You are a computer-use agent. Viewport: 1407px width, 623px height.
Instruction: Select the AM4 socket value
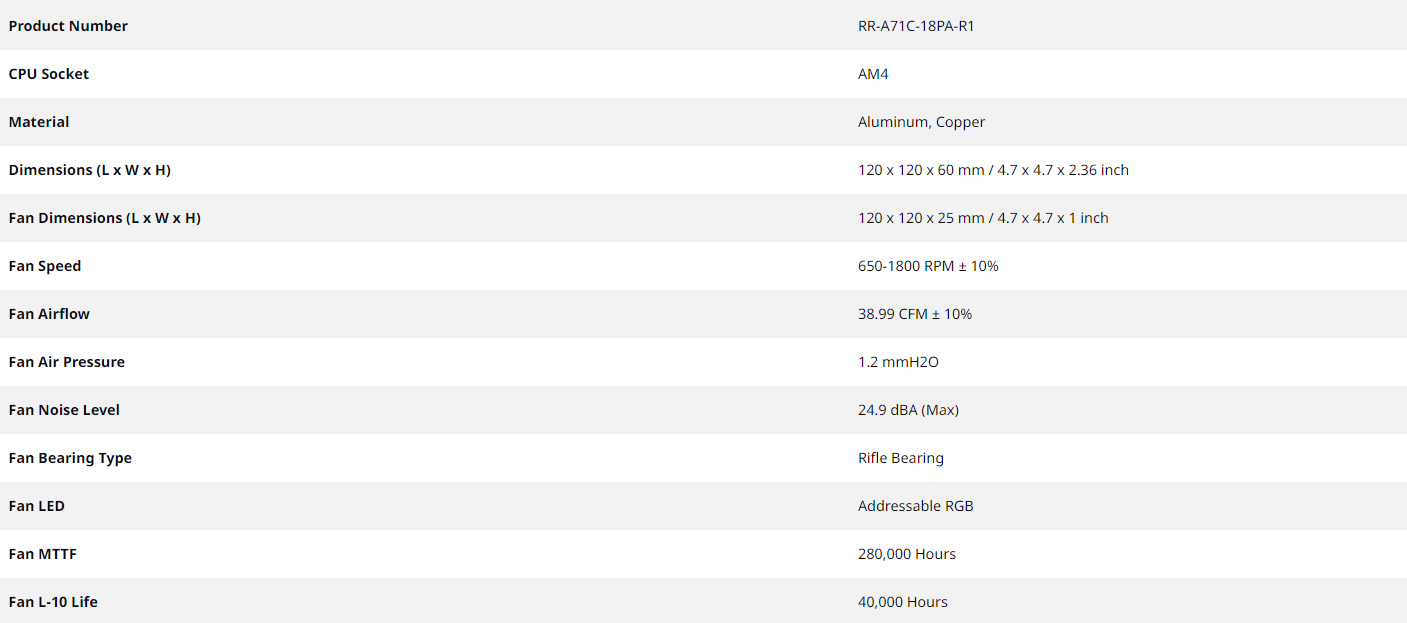click(873, 74)
